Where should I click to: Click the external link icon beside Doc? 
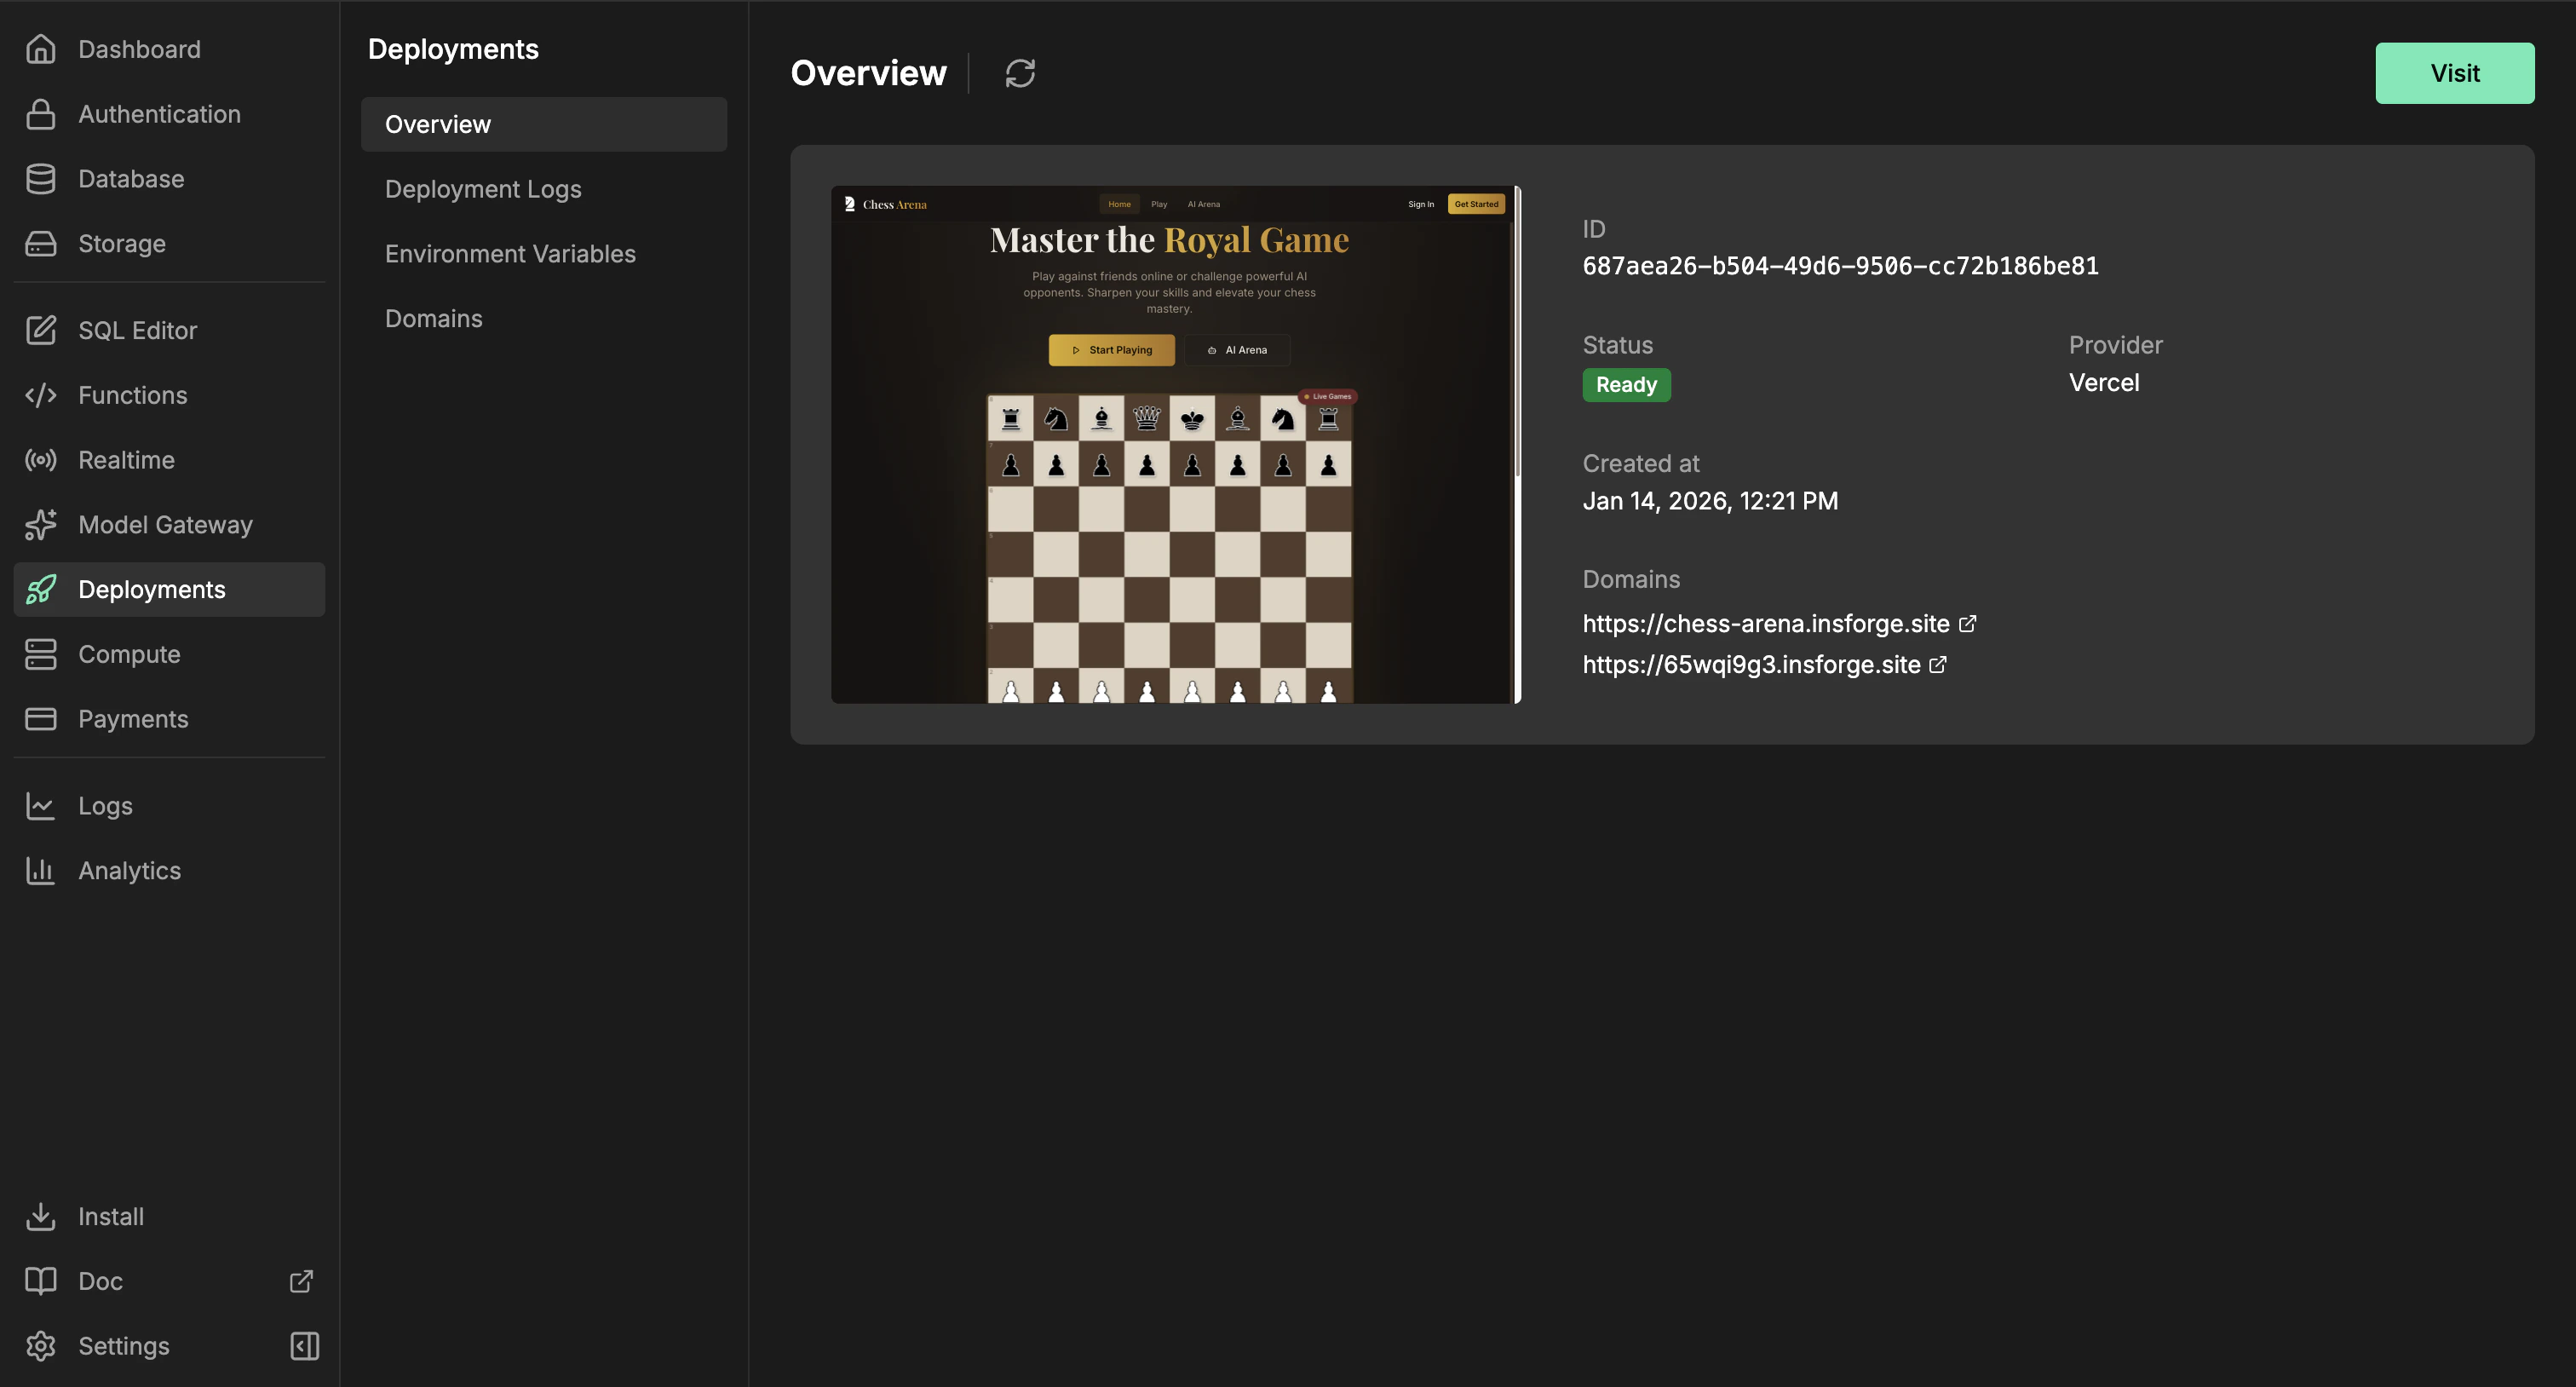click(x=301, y=1281)
